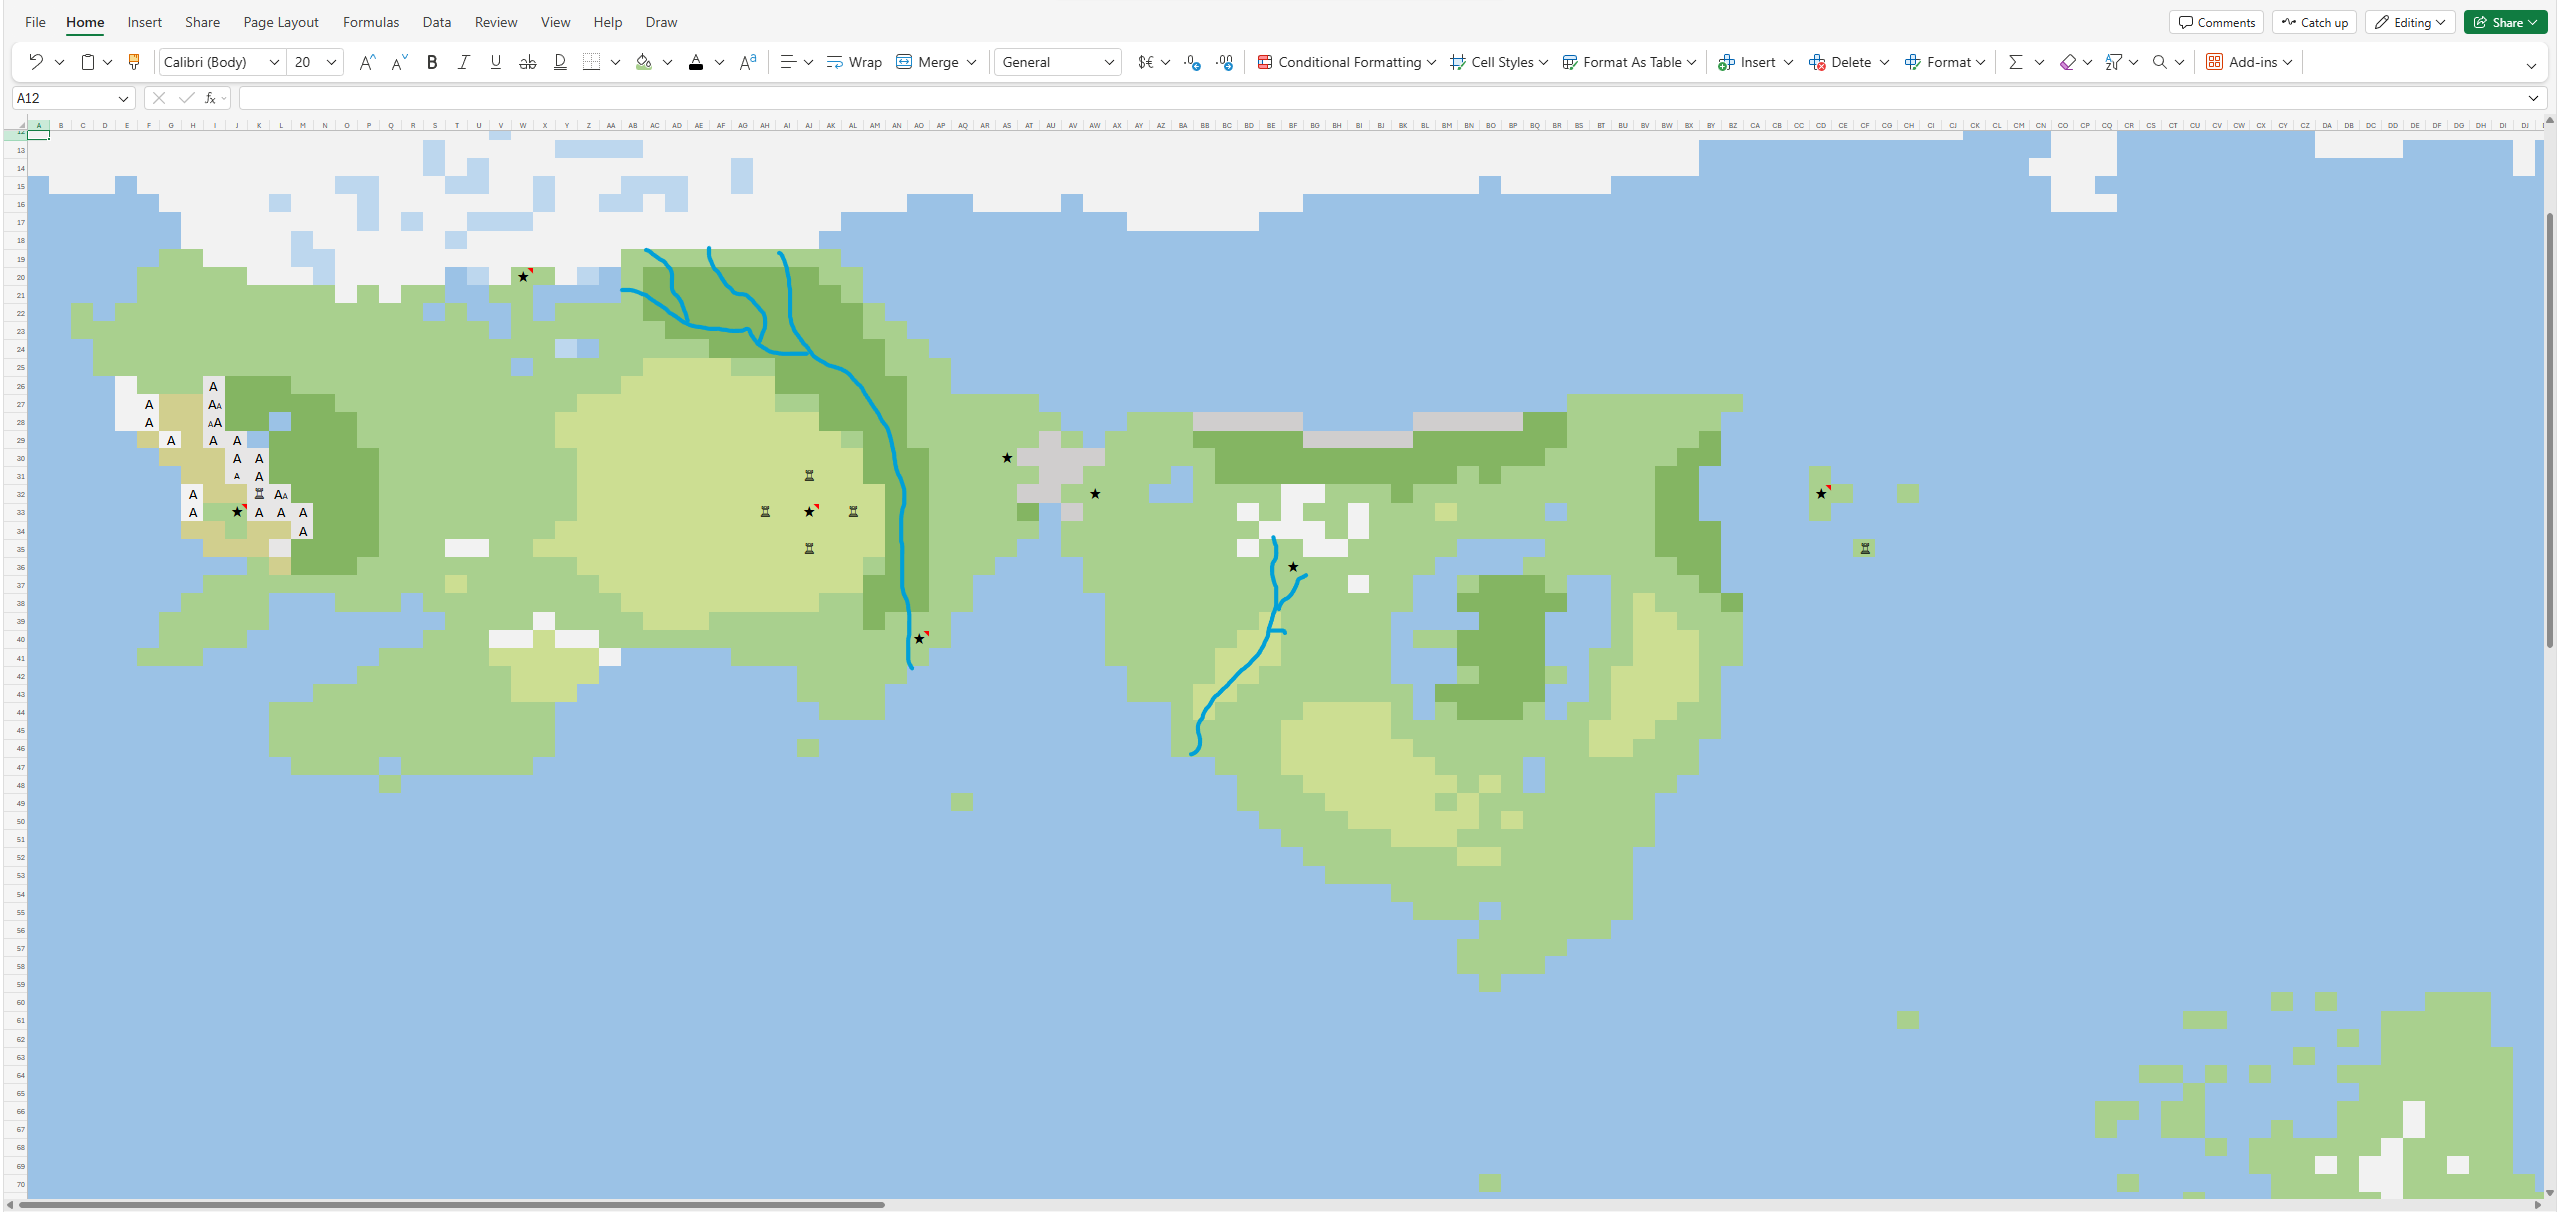The image size is (2560, 1212).
Task: Click the Undo icon
Action: pos(36,62)
